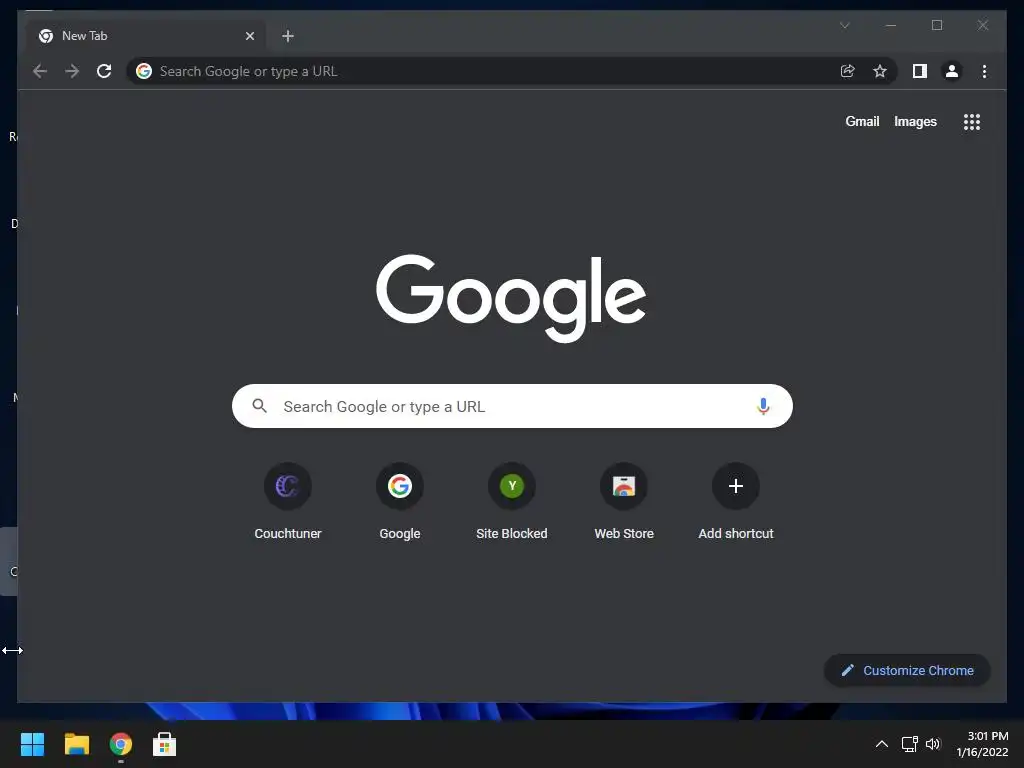This screenshot has height=768, width=1024.
Task: Show hidden tray icons chevron
Action: point(882,744)
